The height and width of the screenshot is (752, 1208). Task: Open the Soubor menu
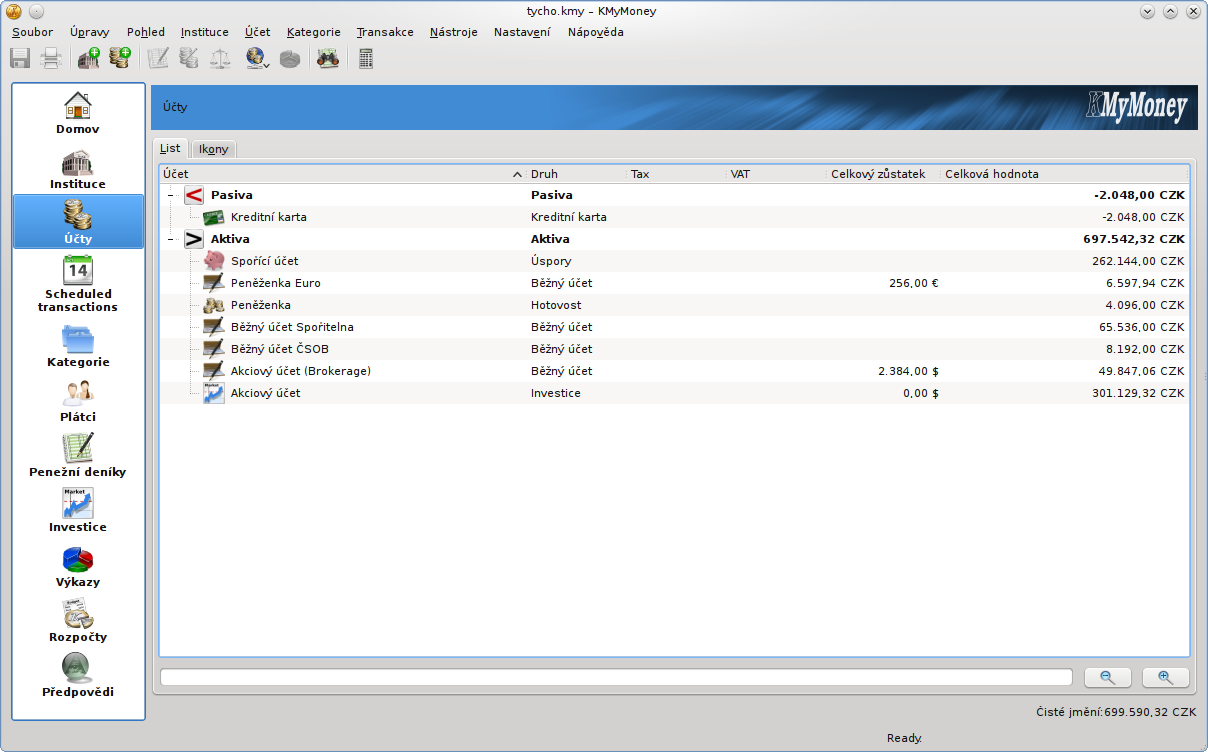[x=33, y=32]
